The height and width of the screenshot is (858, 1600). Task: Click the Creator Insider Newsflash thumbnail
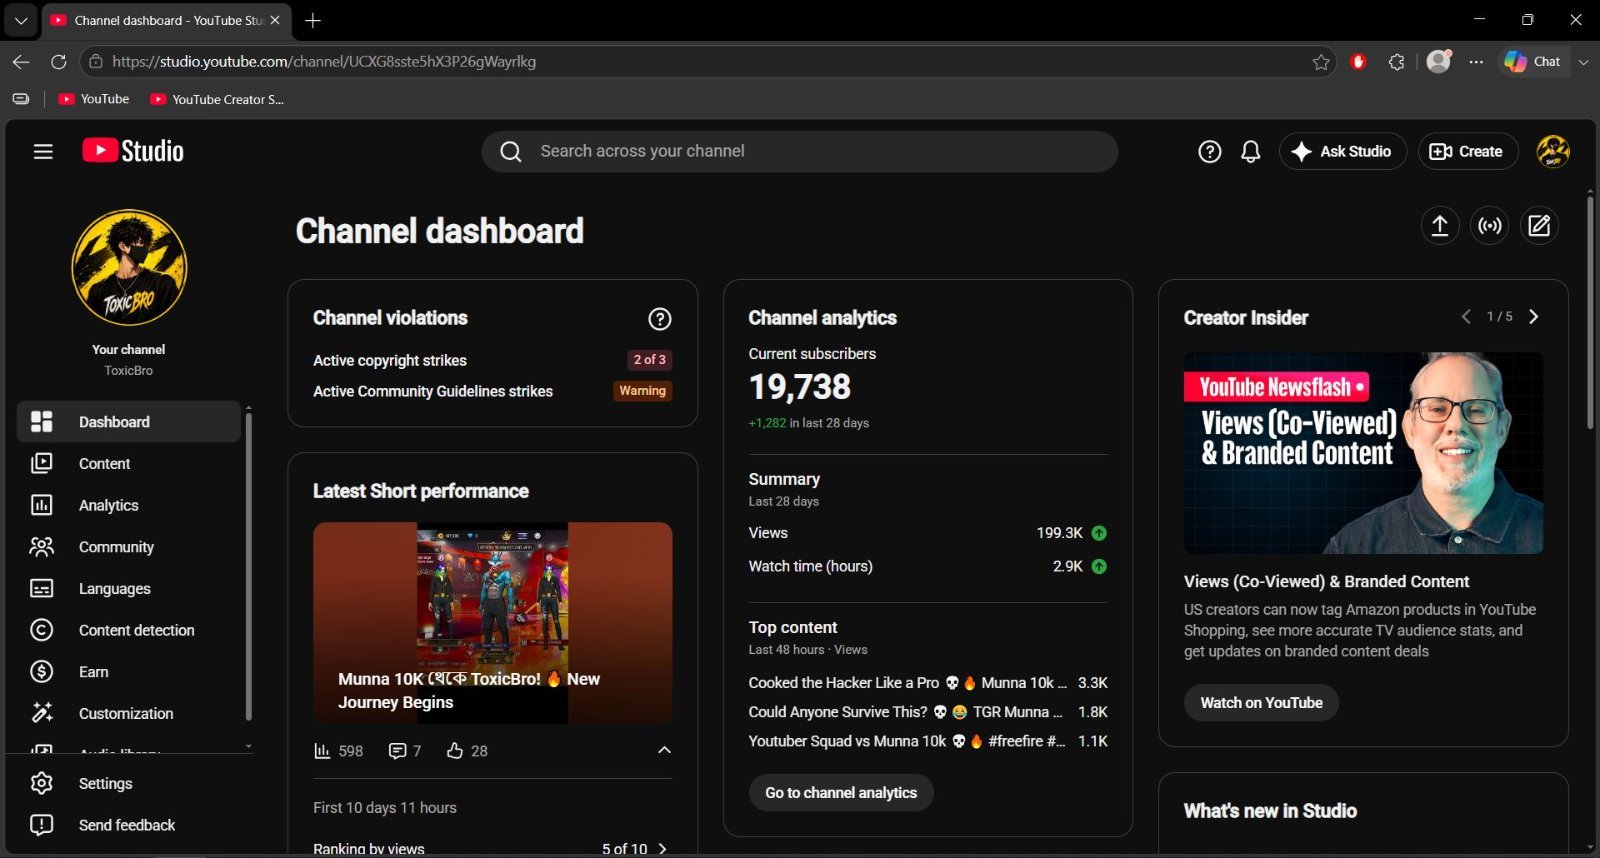[1363, 453]
